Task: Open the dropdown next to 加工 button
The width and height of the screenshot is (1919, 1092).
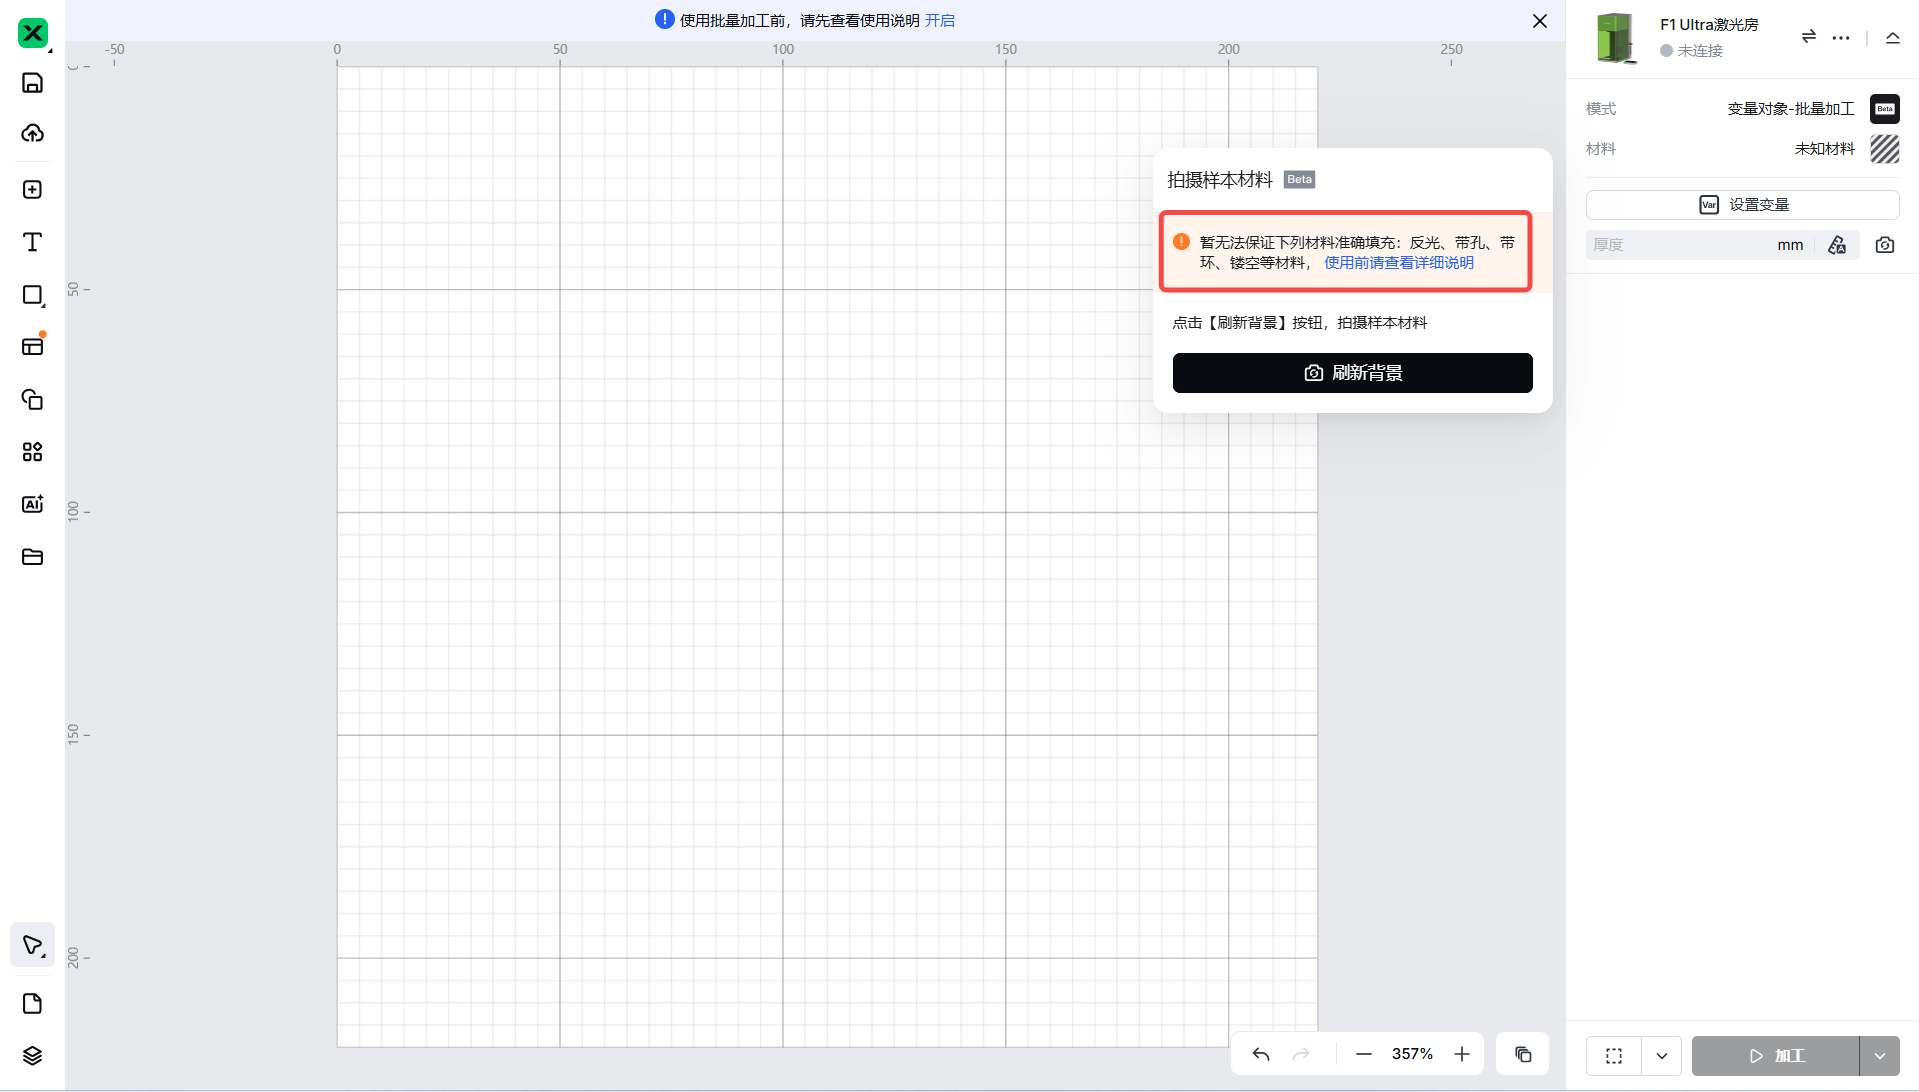Action: (x=1879, y=1056)
